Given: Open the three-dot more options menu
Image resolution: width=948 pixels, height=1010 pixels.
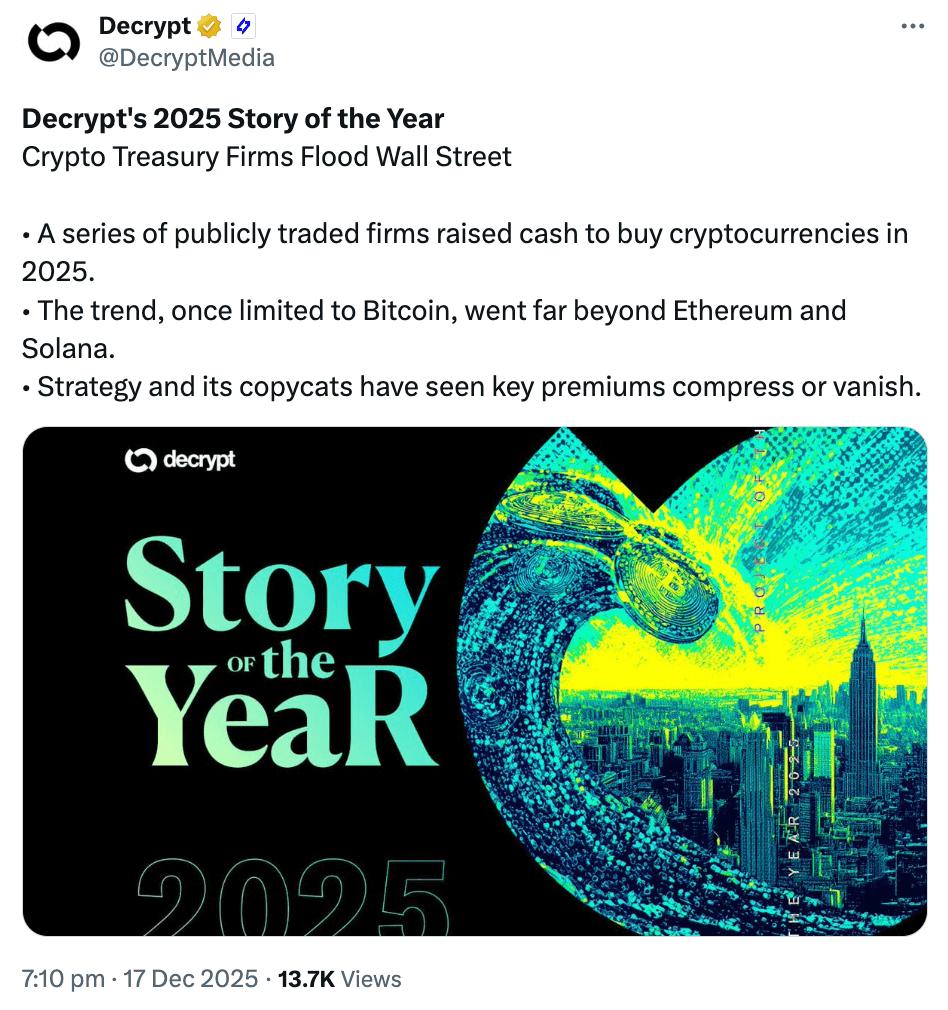Looking at the screenshot, I should [x=912, y=27].
